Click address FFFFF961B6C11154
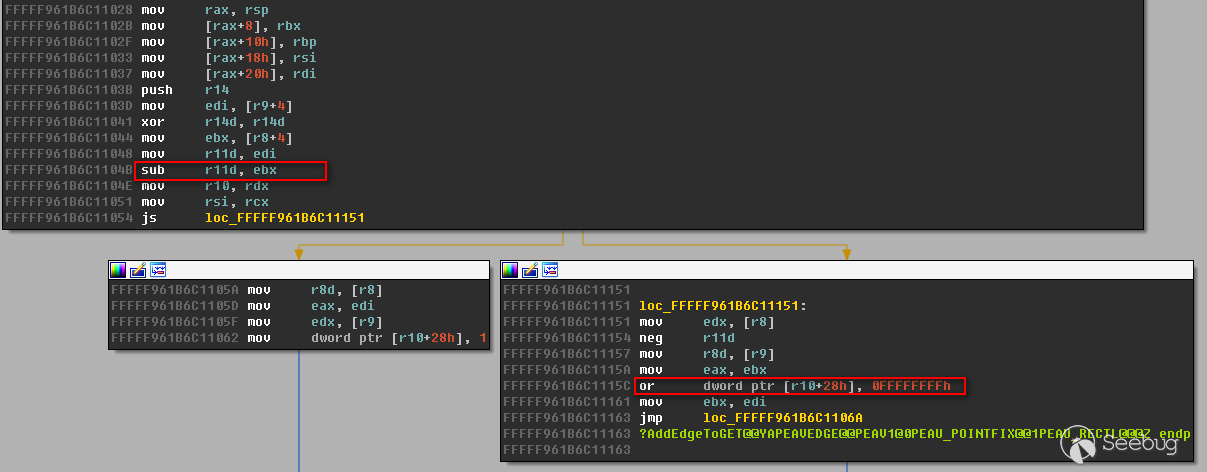The image size is (1207, 472). (x=567, y=338)
